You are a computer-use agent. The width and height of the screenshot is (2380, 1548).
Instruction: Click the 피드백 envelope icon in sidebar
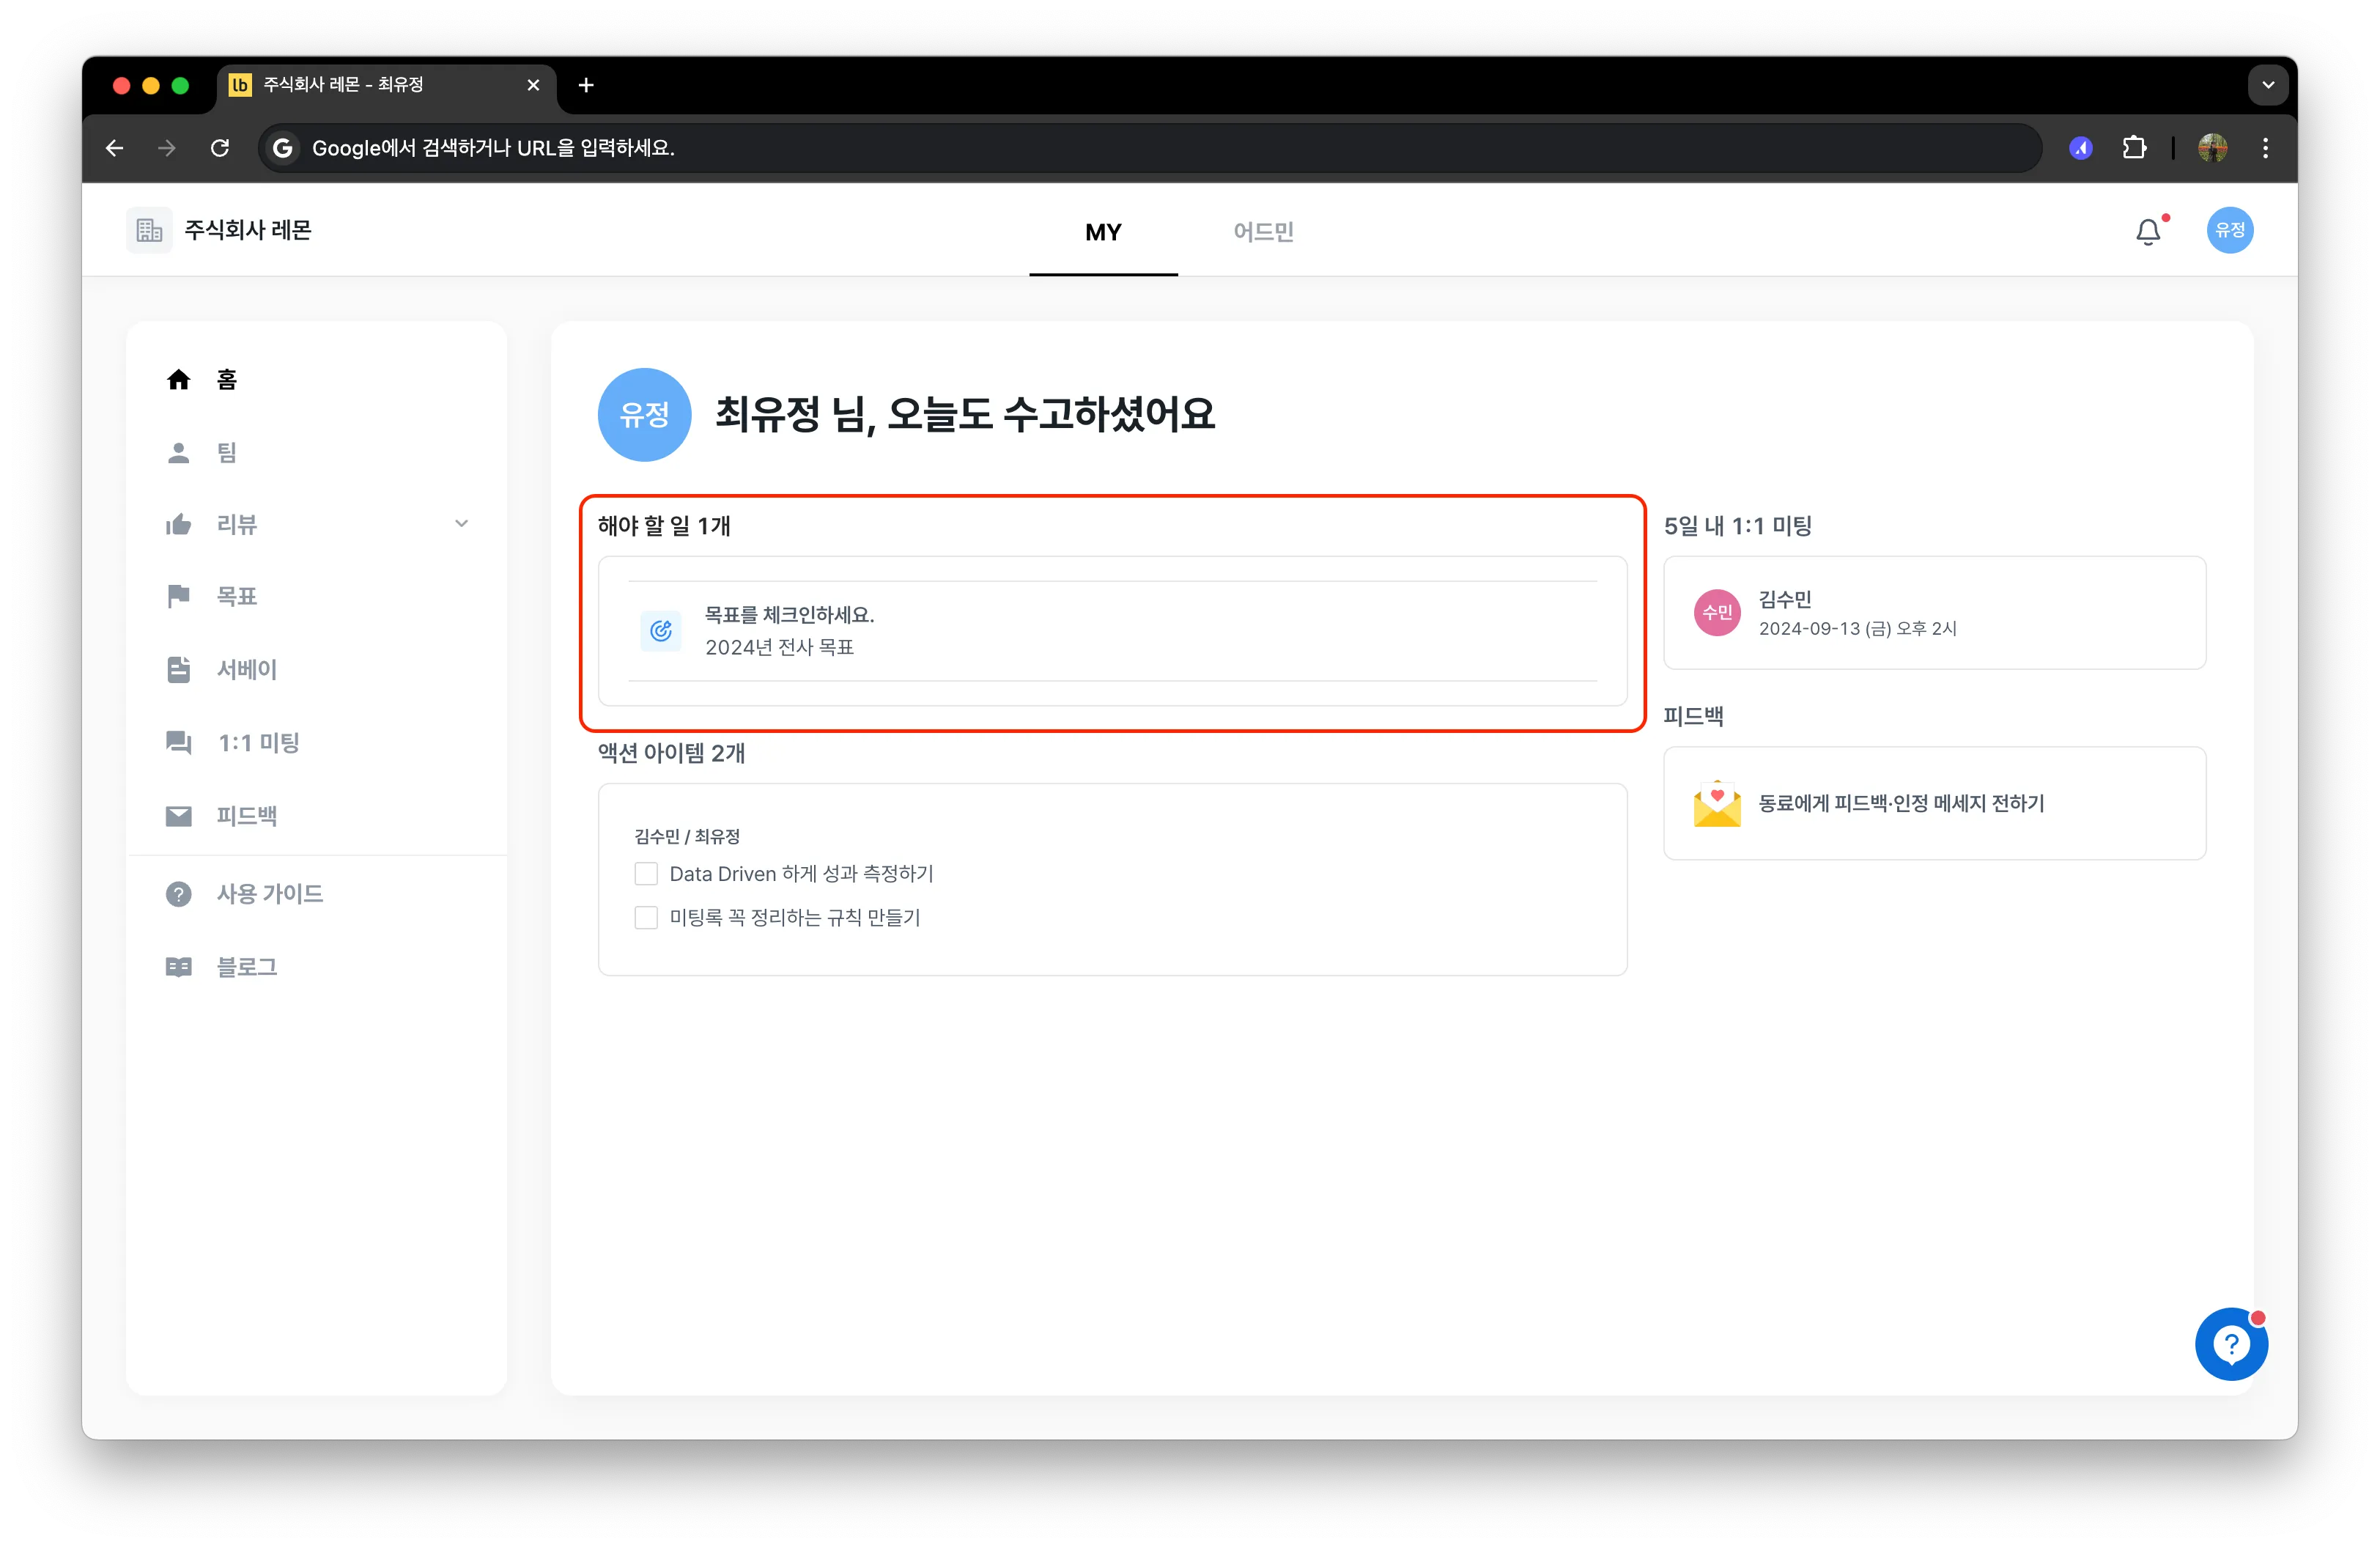(x=178, y=816)
